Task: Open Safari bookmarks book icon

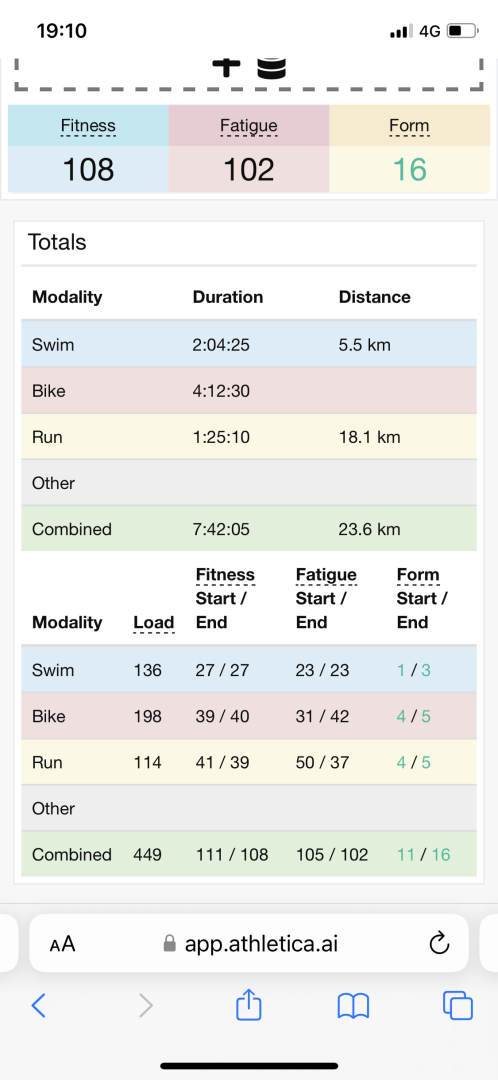Action: pyautogui.click(x=353, y=1006)
